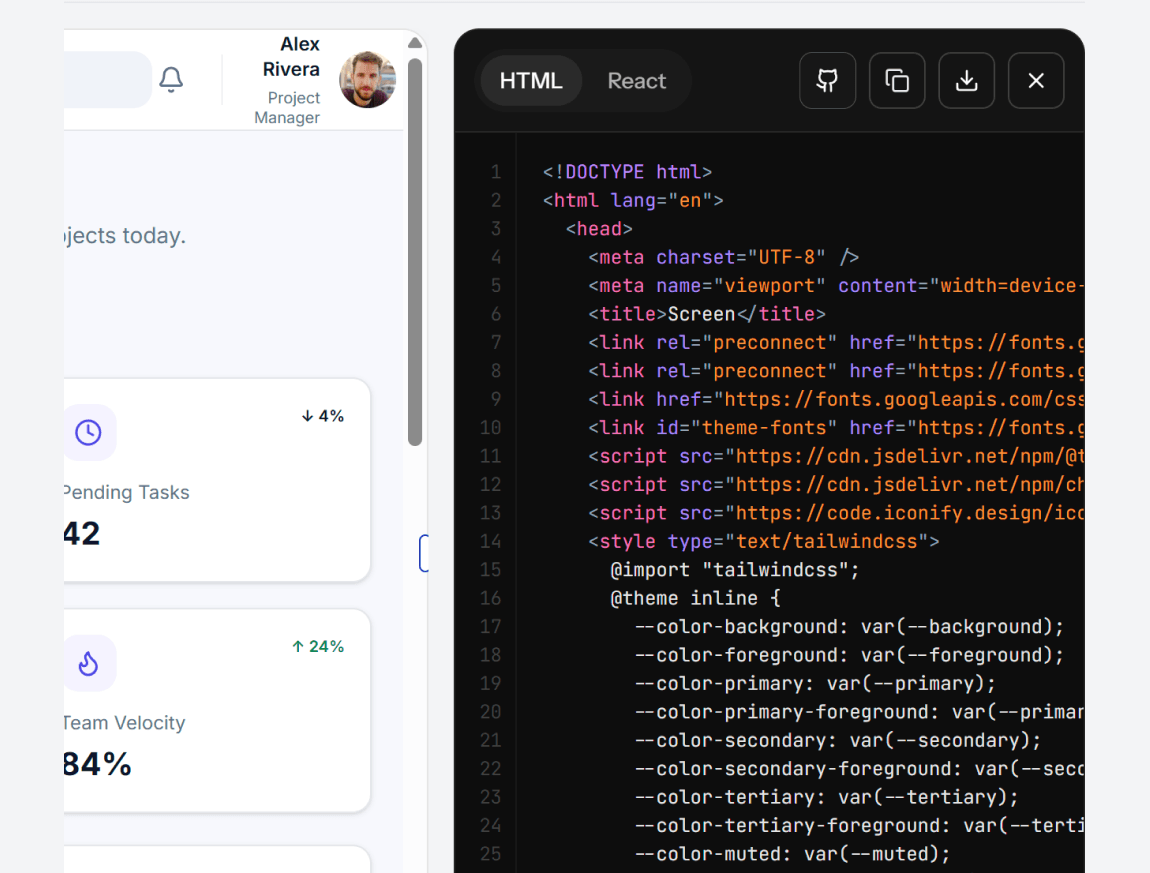The width and height of the screenshot is (1150, 873).
Task: Click the clock icon on Pending Tasks
Action: click(89, 433)
